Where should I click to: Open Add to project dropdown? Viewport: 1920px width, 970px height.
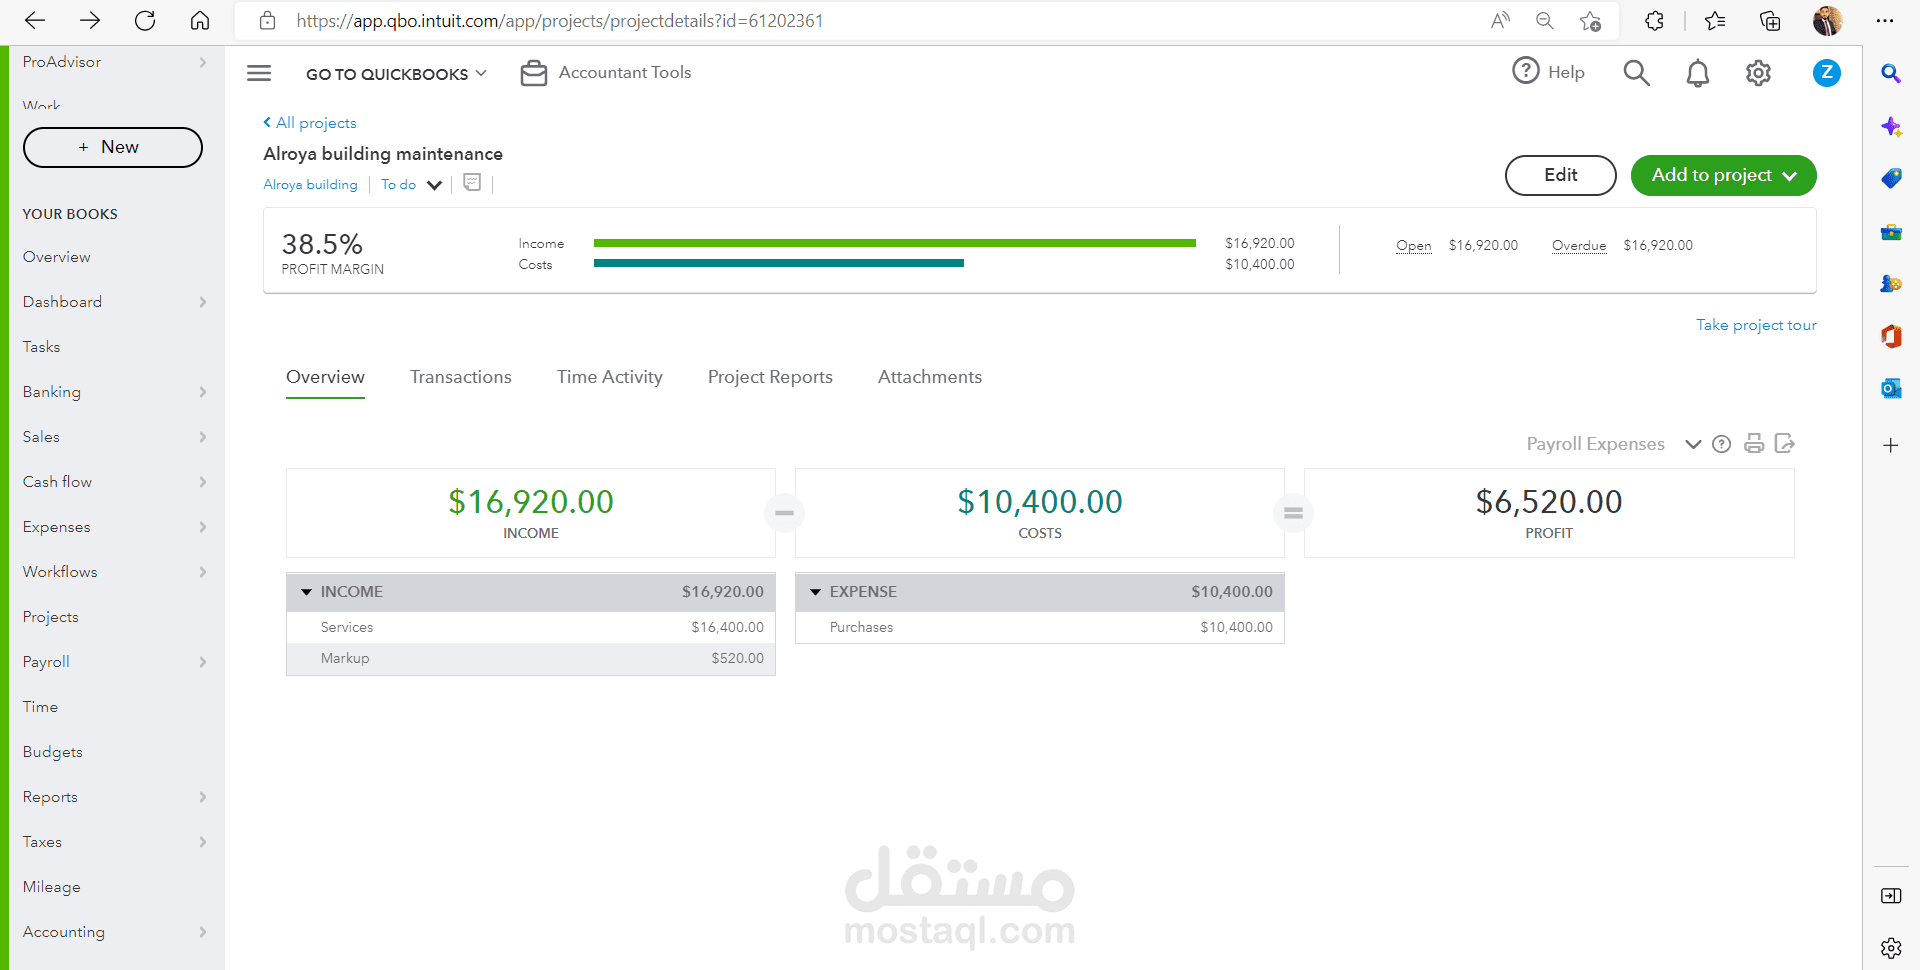tap(1724, 175)
